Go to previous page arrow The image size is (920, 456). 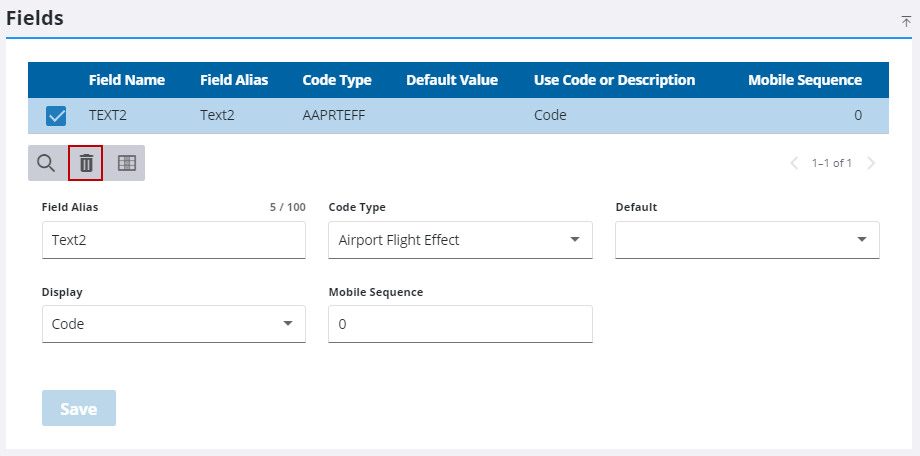coord(794,163)
